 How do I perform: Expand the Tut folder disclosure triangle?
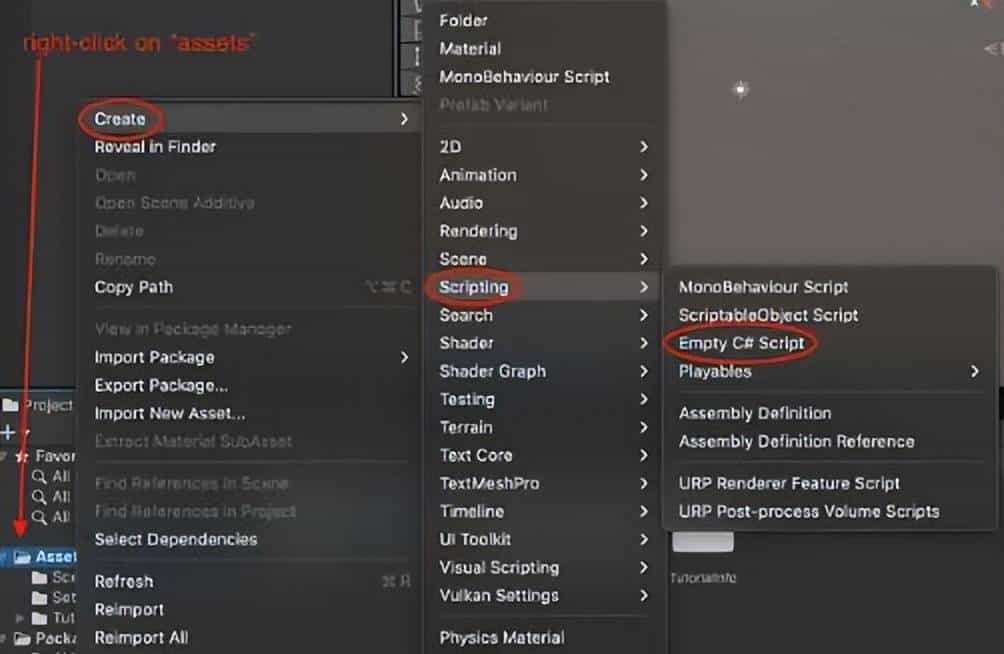pos(20,618)
